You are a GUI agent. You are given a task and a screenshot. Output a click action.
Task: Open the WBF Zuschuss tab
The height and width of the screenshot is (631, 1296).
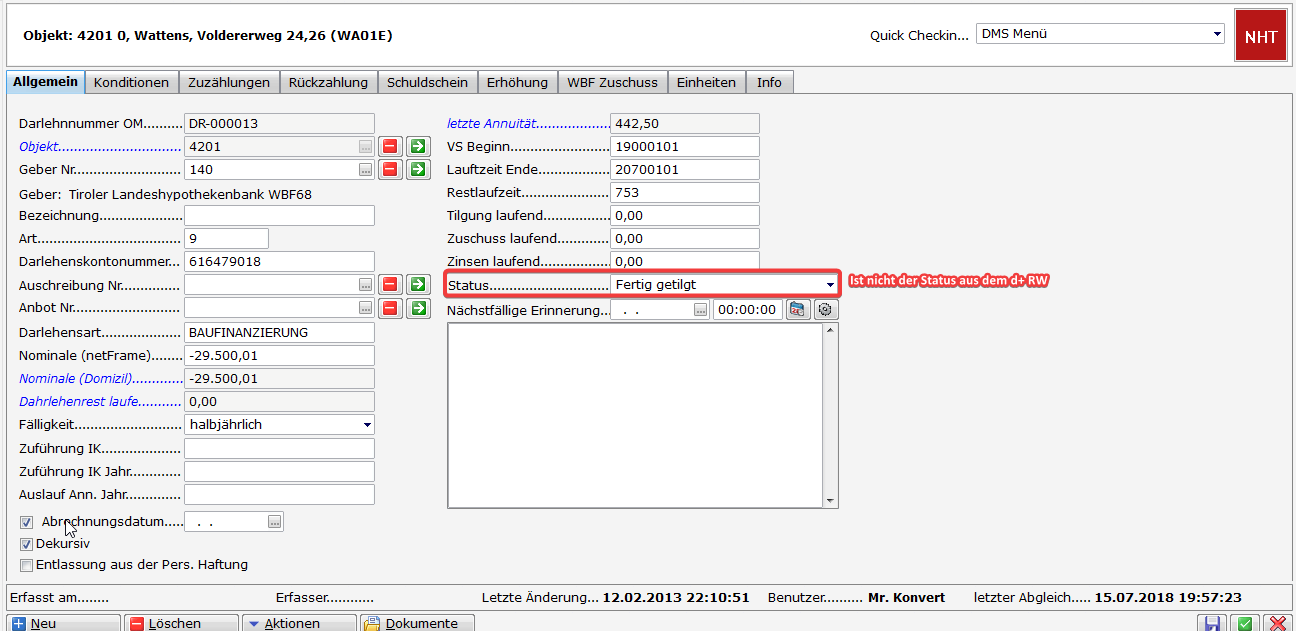(x=612, y=82)
